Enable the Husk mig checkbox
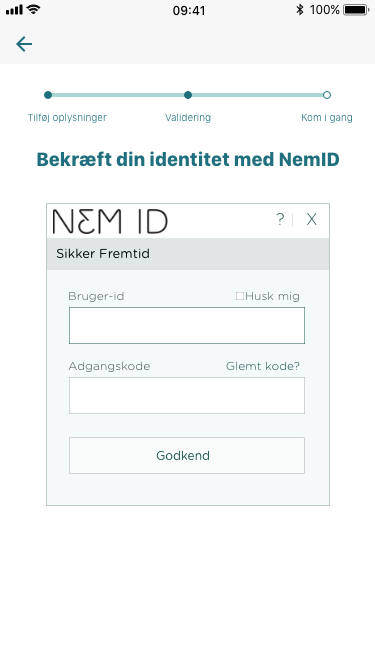 (x=240, y=296)
